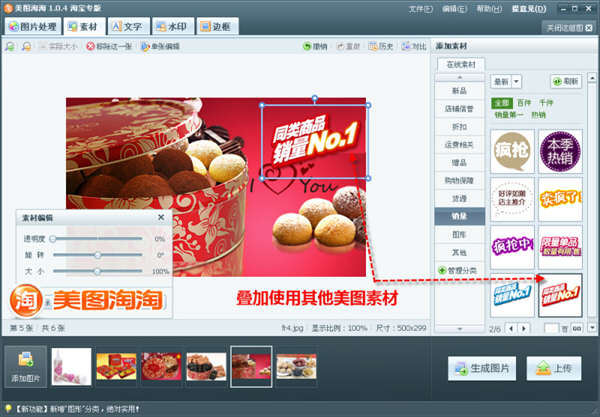Add the 疯抢中 purple sticker
The width and height of the screenshot is (600, 417).
coord(512,247)
